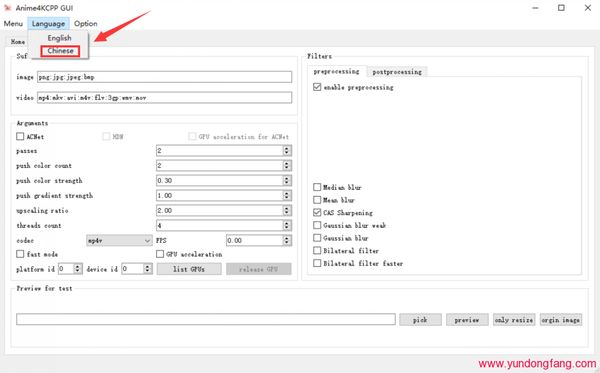The height and width of the screenshot is (373, 600).
Task: Enable the Bilateral filter checkbox
Action: click(x=317, y=251)
